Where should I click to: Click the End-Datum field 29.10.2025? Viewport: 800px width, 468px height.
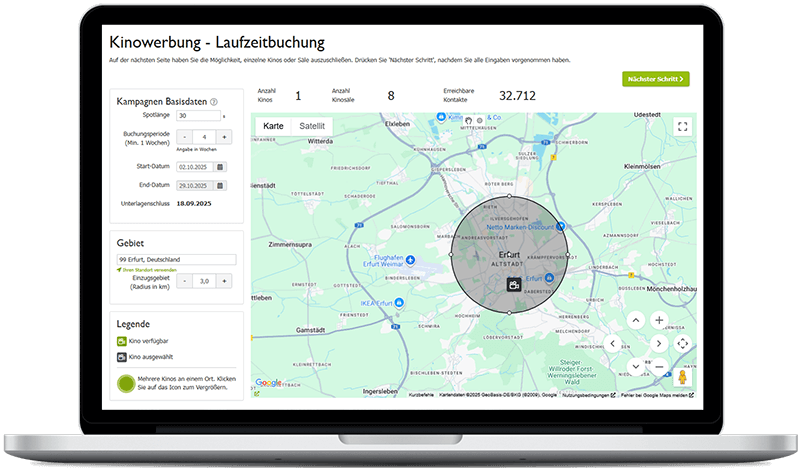[x=195, y=186]
